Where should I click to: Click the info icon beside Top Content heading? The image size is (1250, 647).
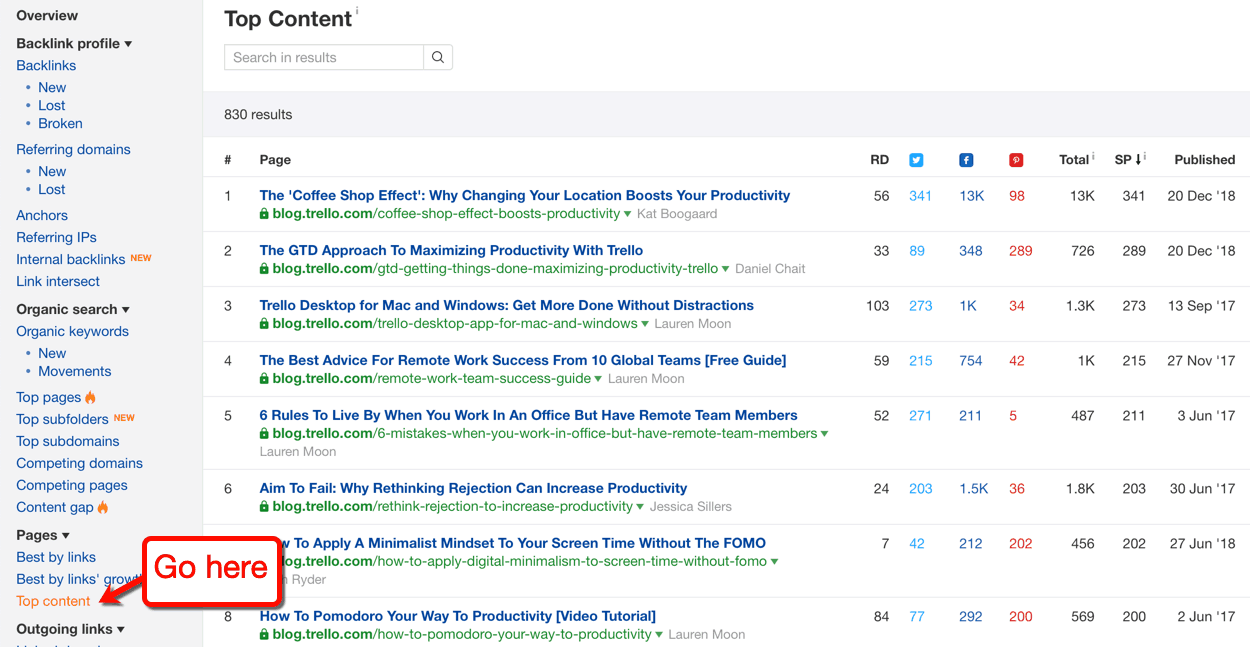point(355,13)
